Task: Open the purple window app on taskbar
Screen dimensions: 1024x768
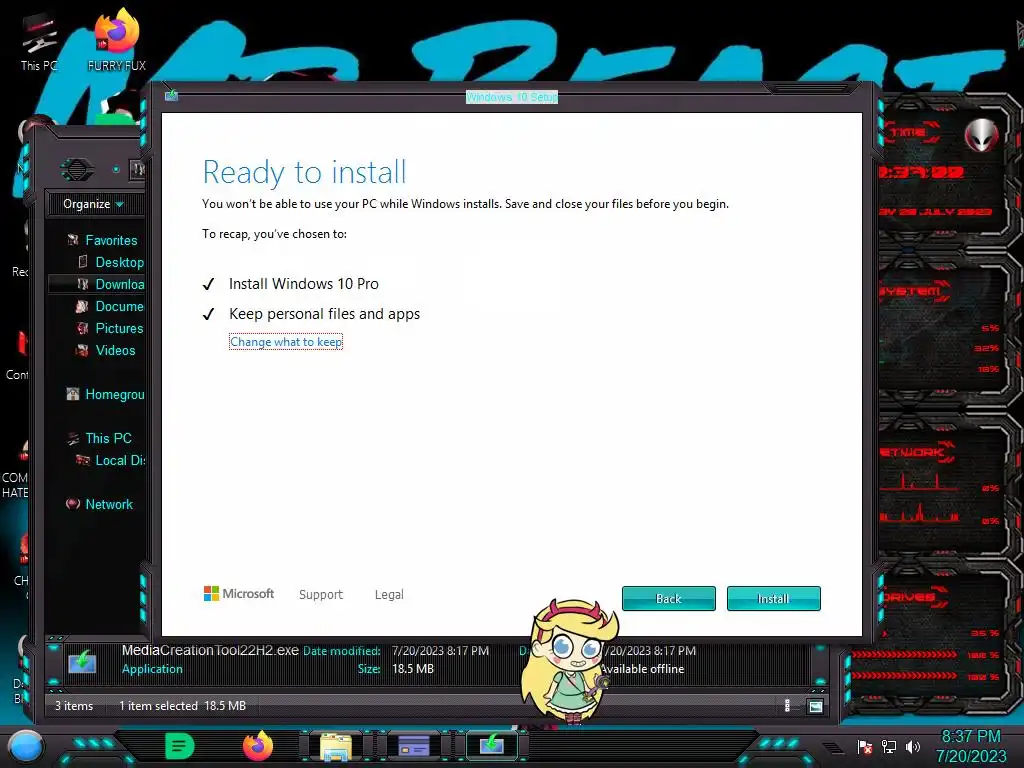Action: pos(414,746)
